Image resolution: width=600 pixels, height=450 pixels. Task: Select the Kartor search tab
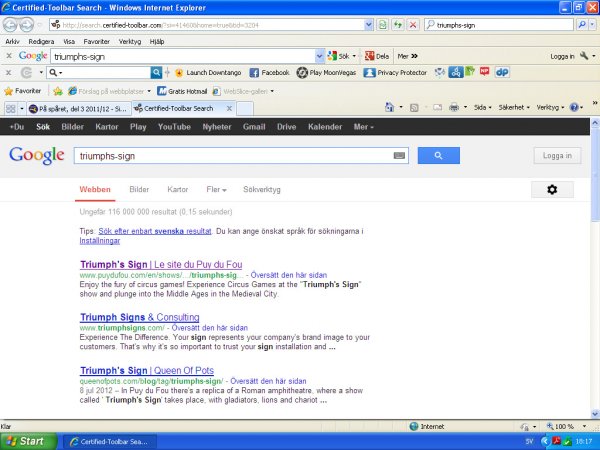[178, 189]
